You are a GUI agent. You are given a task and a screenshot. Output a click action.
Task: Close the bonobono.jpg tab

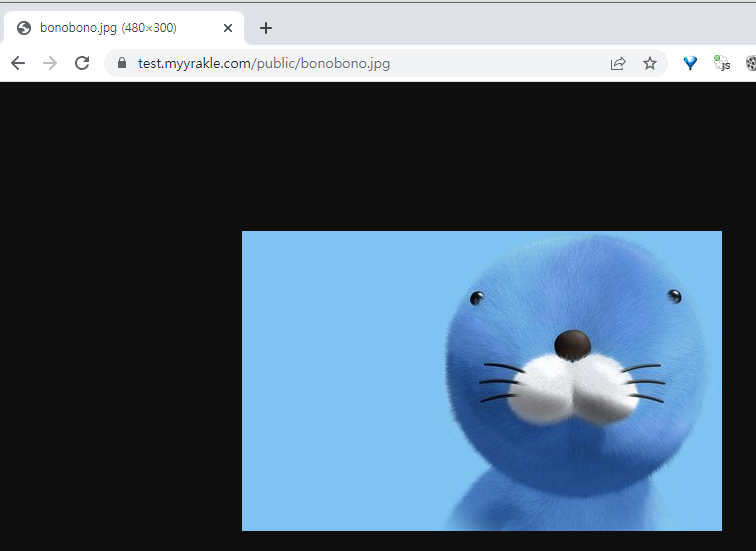228,28
